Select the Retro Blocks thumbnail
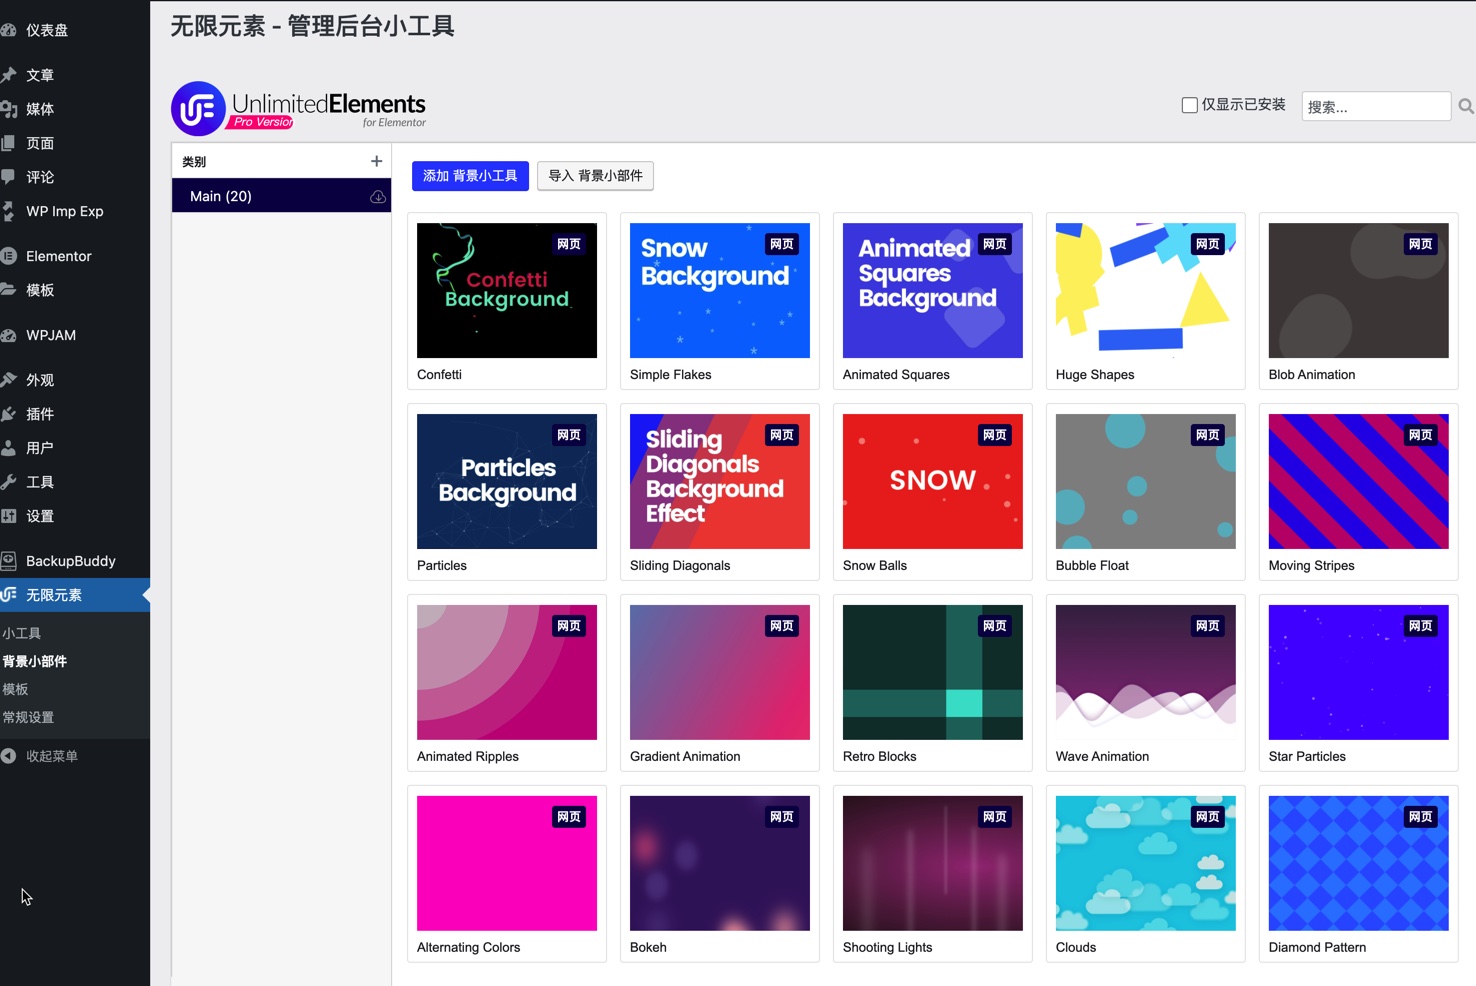The width and height of the screenshot is (1476, 986). pyautogui.click(x=933, y=672)
